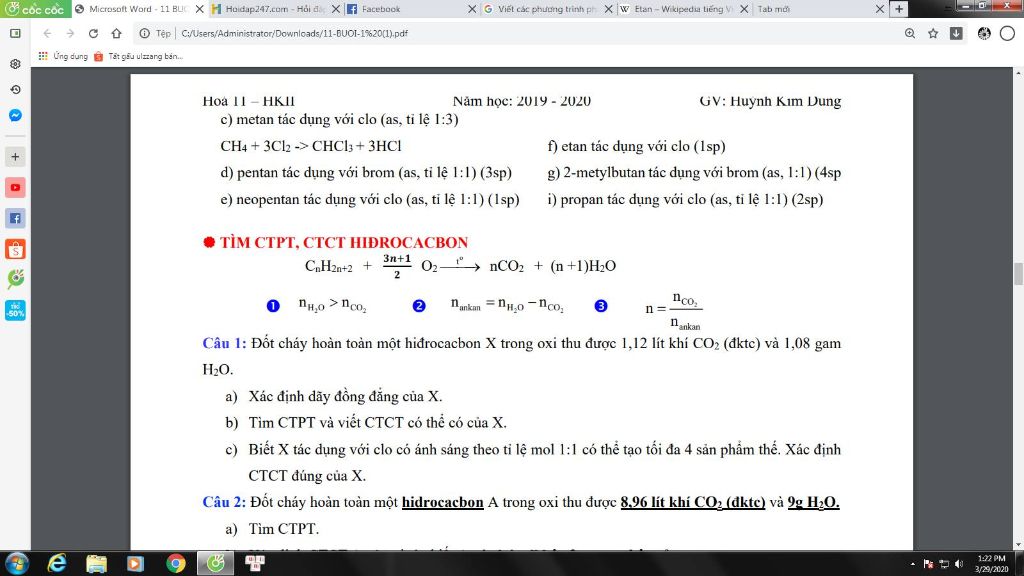The height and width of the screenshot is (576, 1024).
Task: Open YouTube from the sidebar
Action: (15, 187)
